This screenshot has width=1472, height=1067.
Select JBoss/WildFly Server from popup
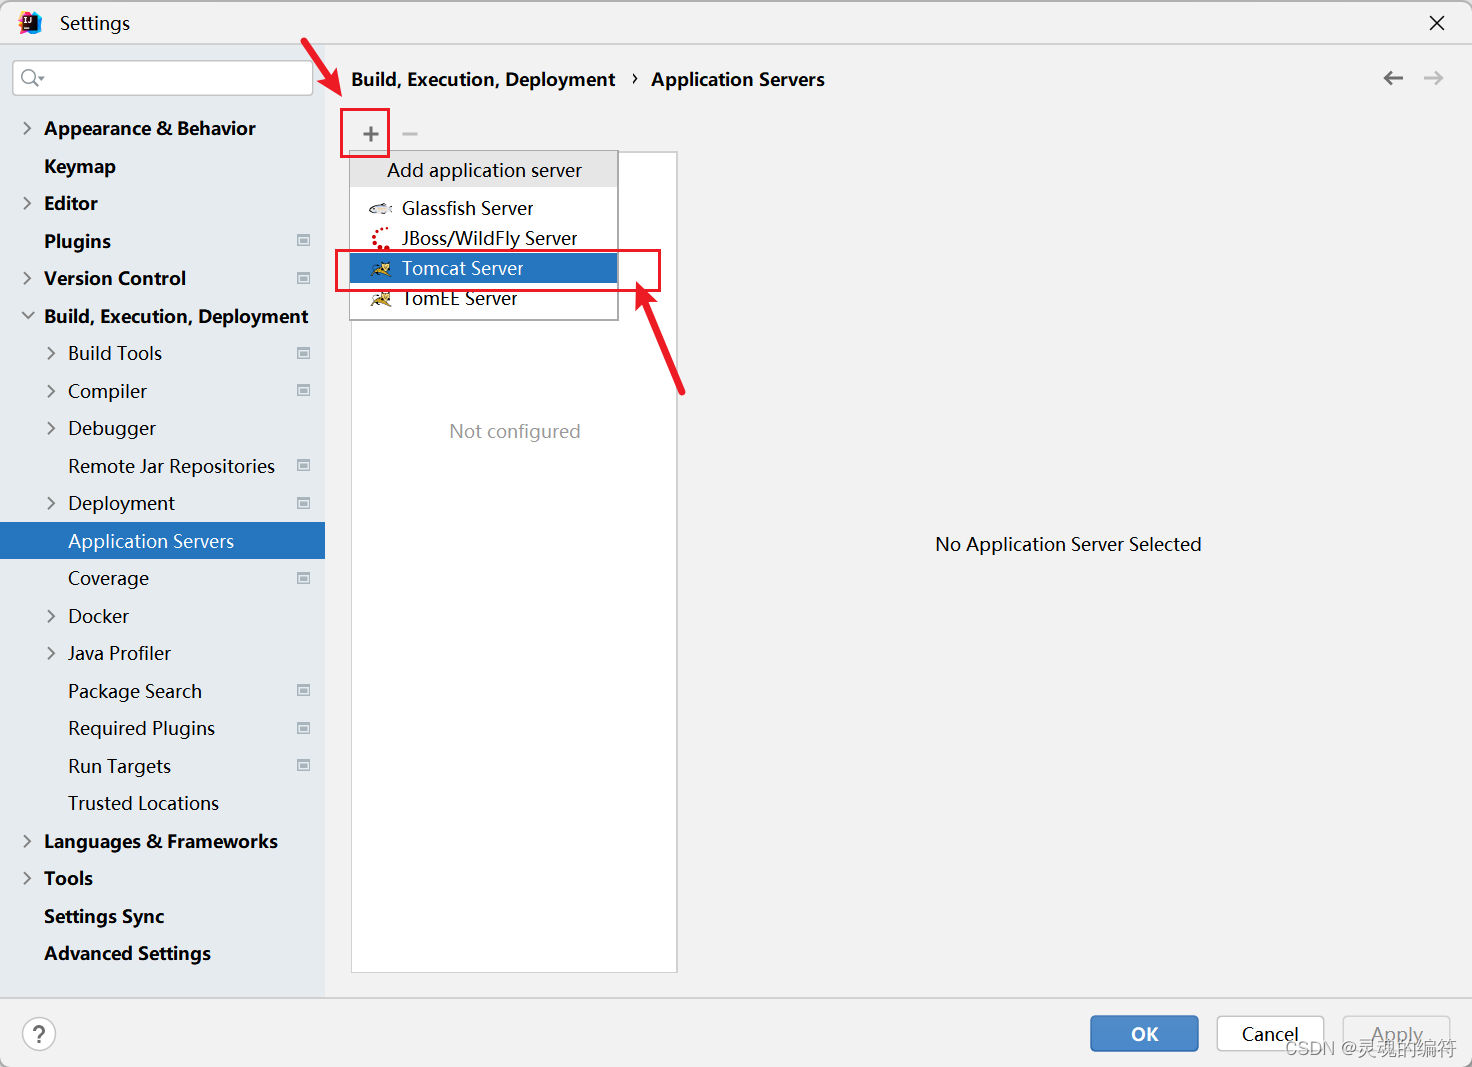coord(484,238)
